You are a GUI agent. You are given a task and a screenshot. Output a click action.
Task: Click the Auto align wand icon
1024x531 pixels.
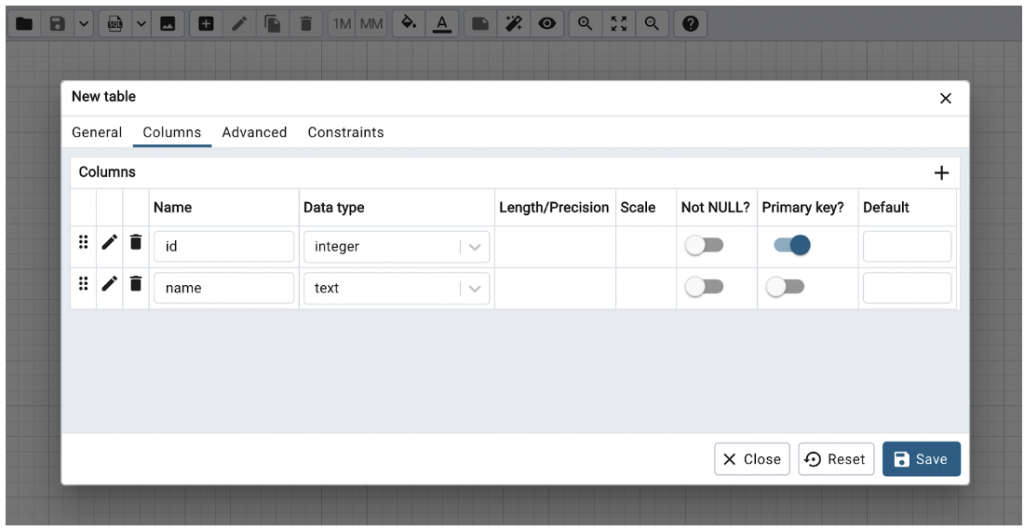[x=513, y=24]
